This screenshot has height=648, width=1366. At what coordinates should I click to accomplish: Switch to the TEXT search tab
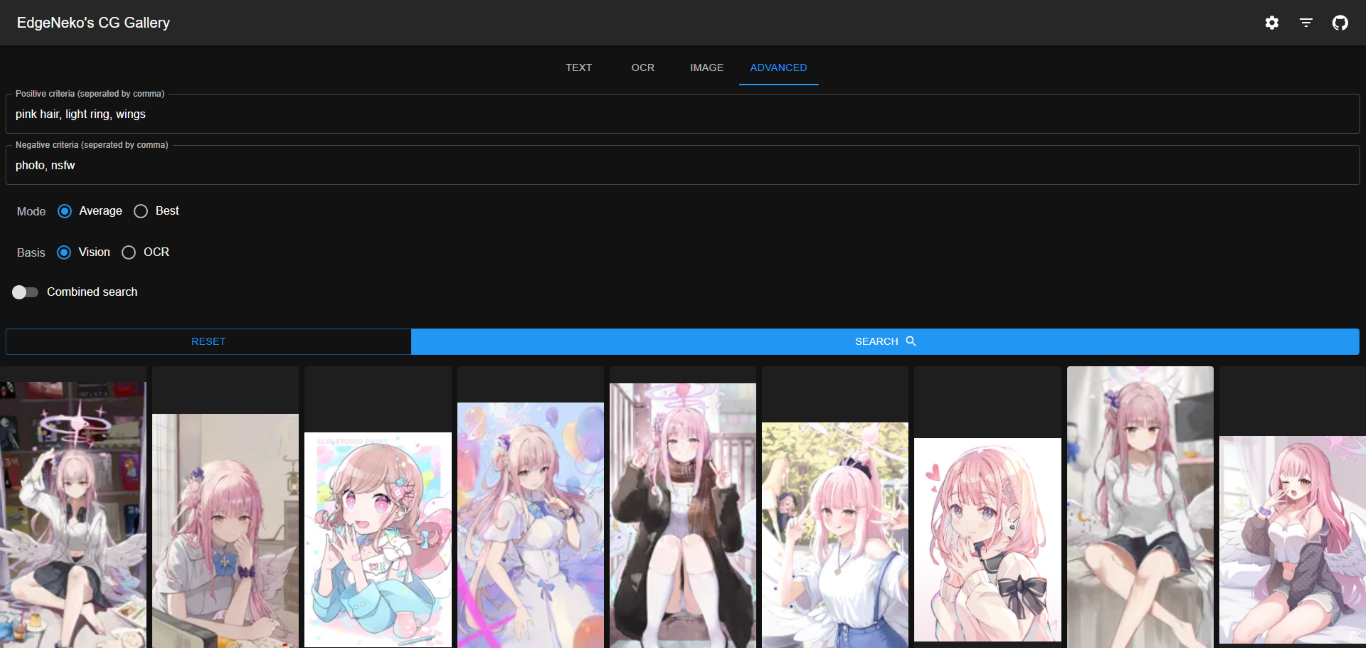click(579, 68)
